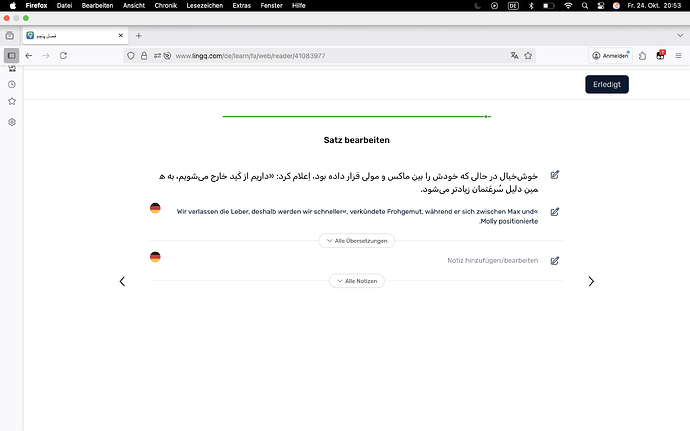
Task: Click the edit icon beside the Persian sentence
Action: 555,175
